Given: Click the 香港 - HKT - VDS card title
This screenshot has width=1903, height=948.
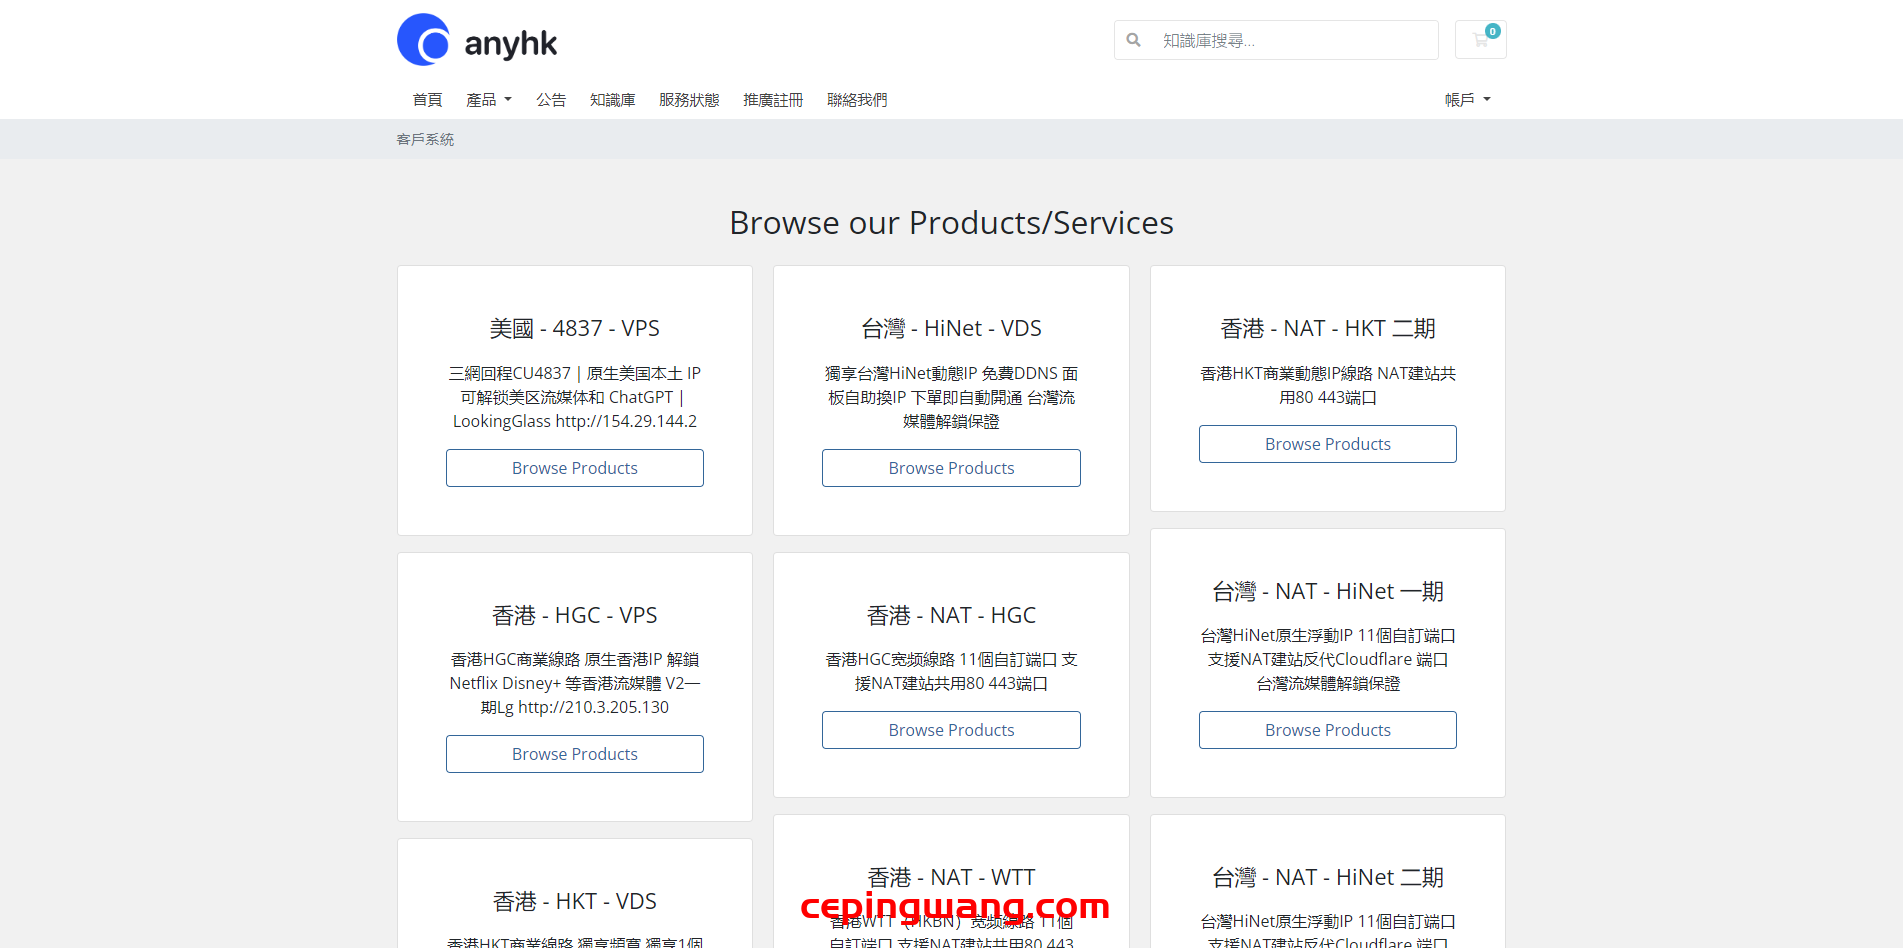Looking at the screenshot, I should click(574, 901).
